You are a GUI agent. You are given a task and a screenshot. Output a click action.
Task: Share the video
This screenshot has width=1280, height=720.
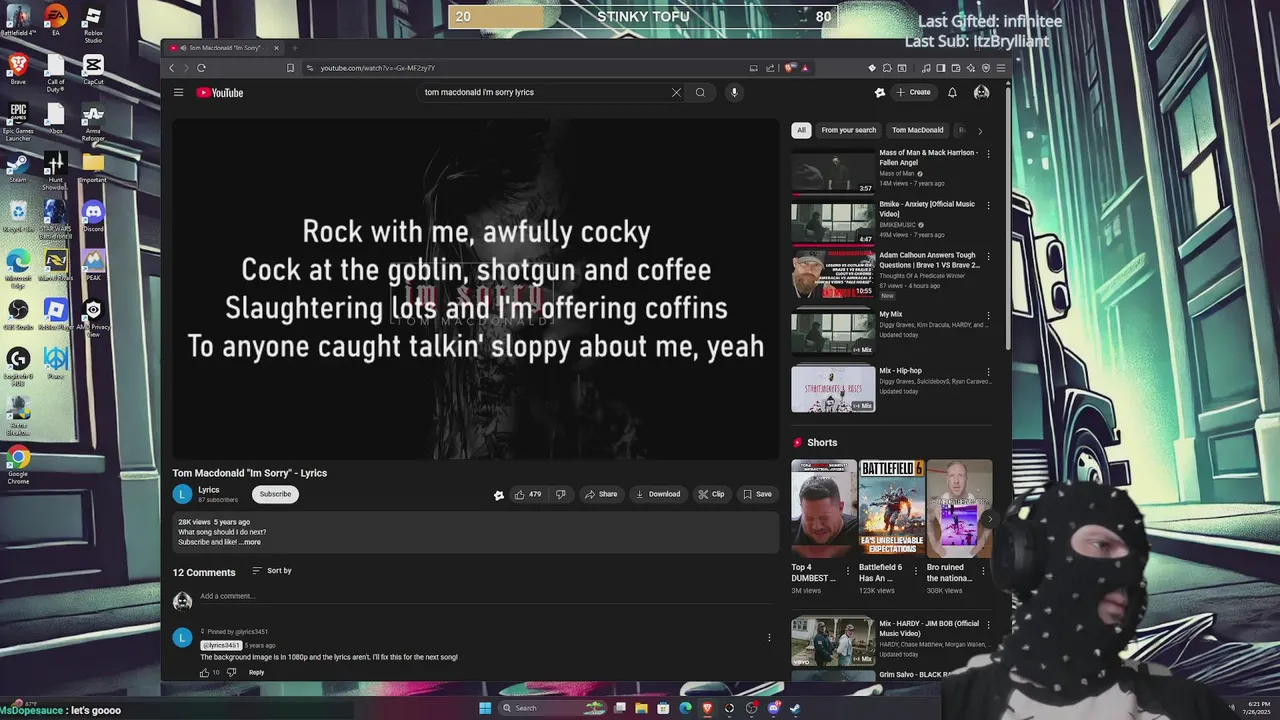601,494
